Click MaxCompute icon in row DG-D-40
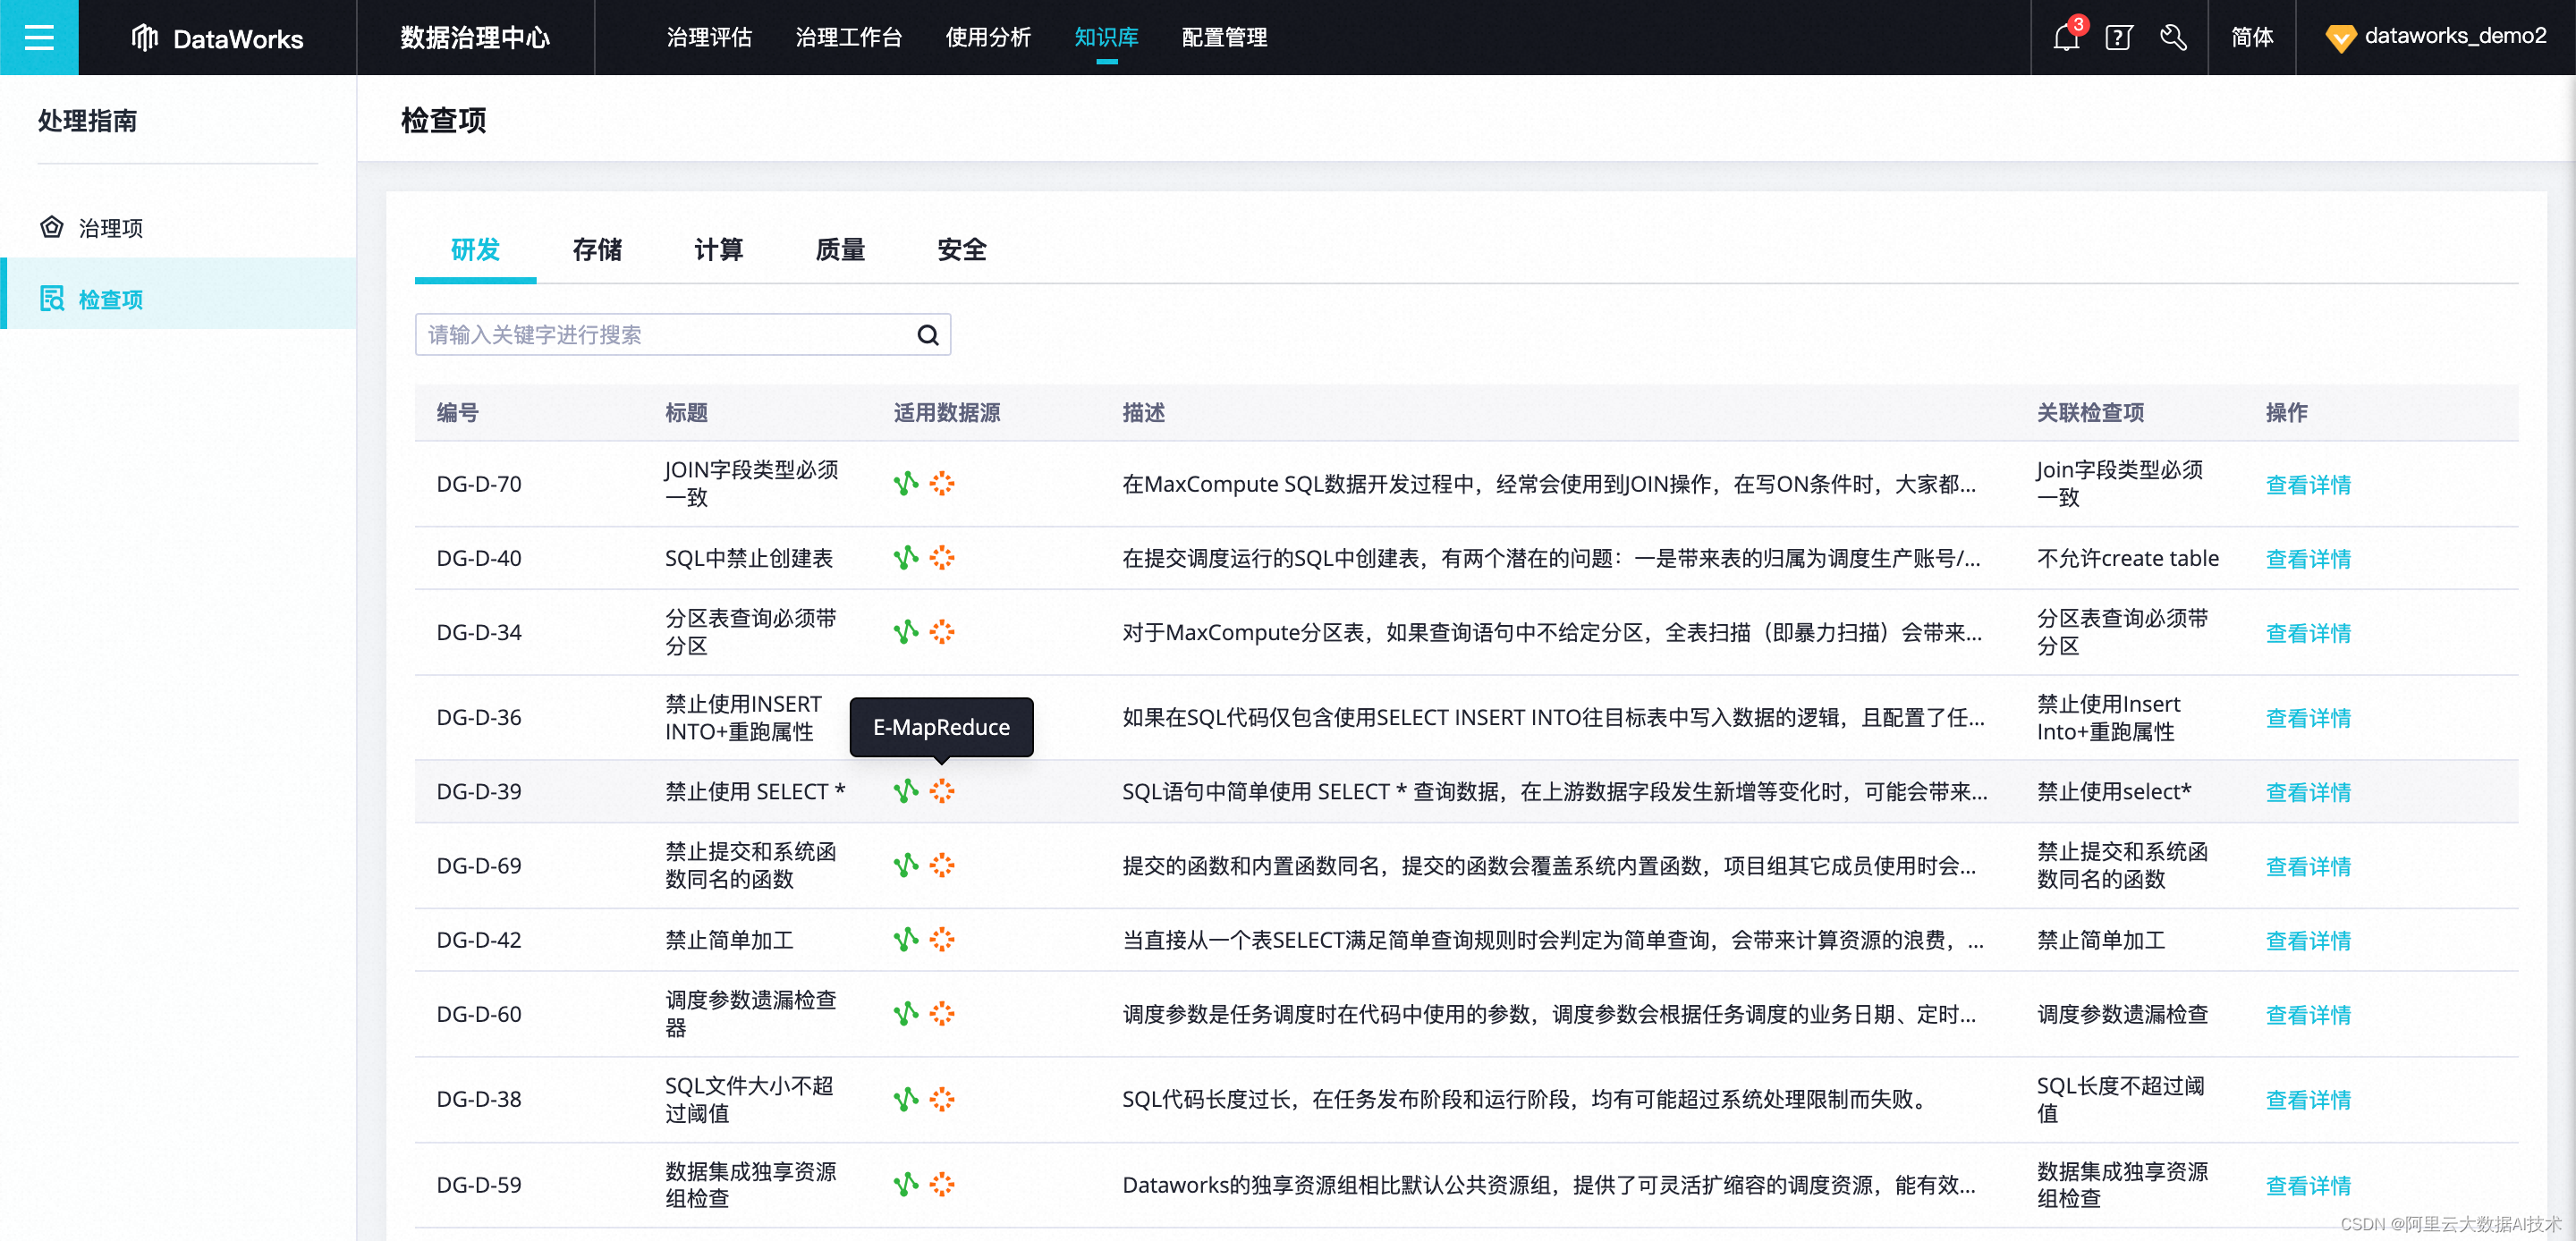 coord(905,558)
